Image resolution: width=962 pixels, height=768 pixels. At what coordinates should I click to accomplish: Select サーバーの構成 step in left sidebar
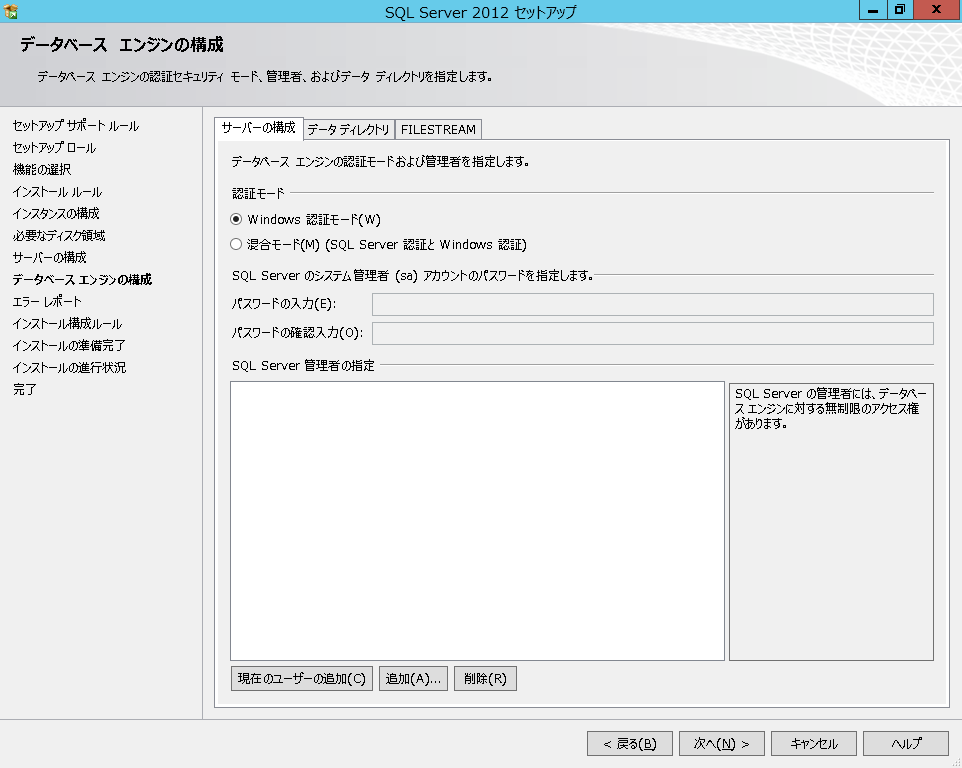pos(50,258)
